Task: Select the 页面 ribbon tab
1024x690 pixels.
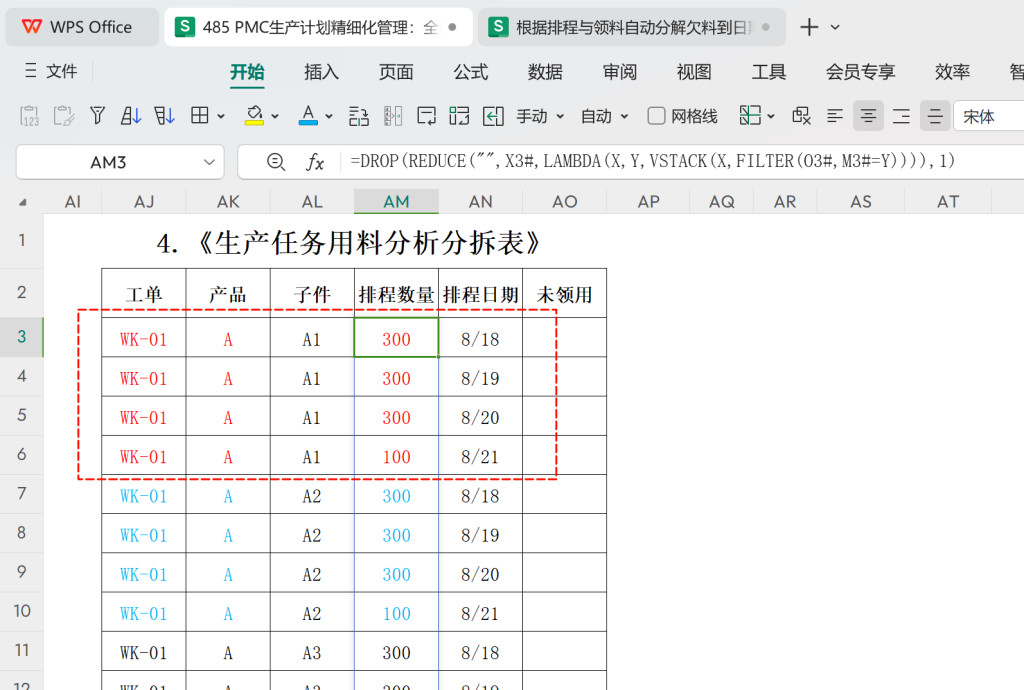Action: (x=396, y=72)
